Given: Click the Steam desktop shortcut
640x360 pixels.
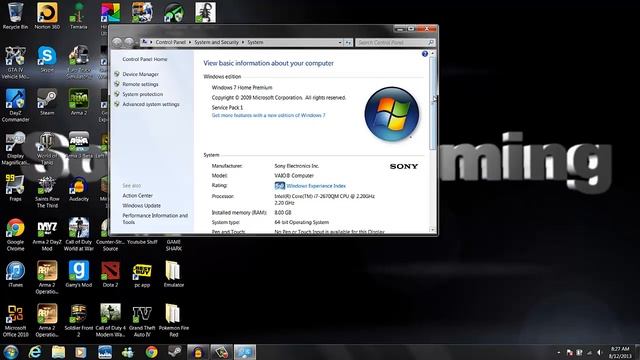Looking at the screenshot, I should coord(47,102).
